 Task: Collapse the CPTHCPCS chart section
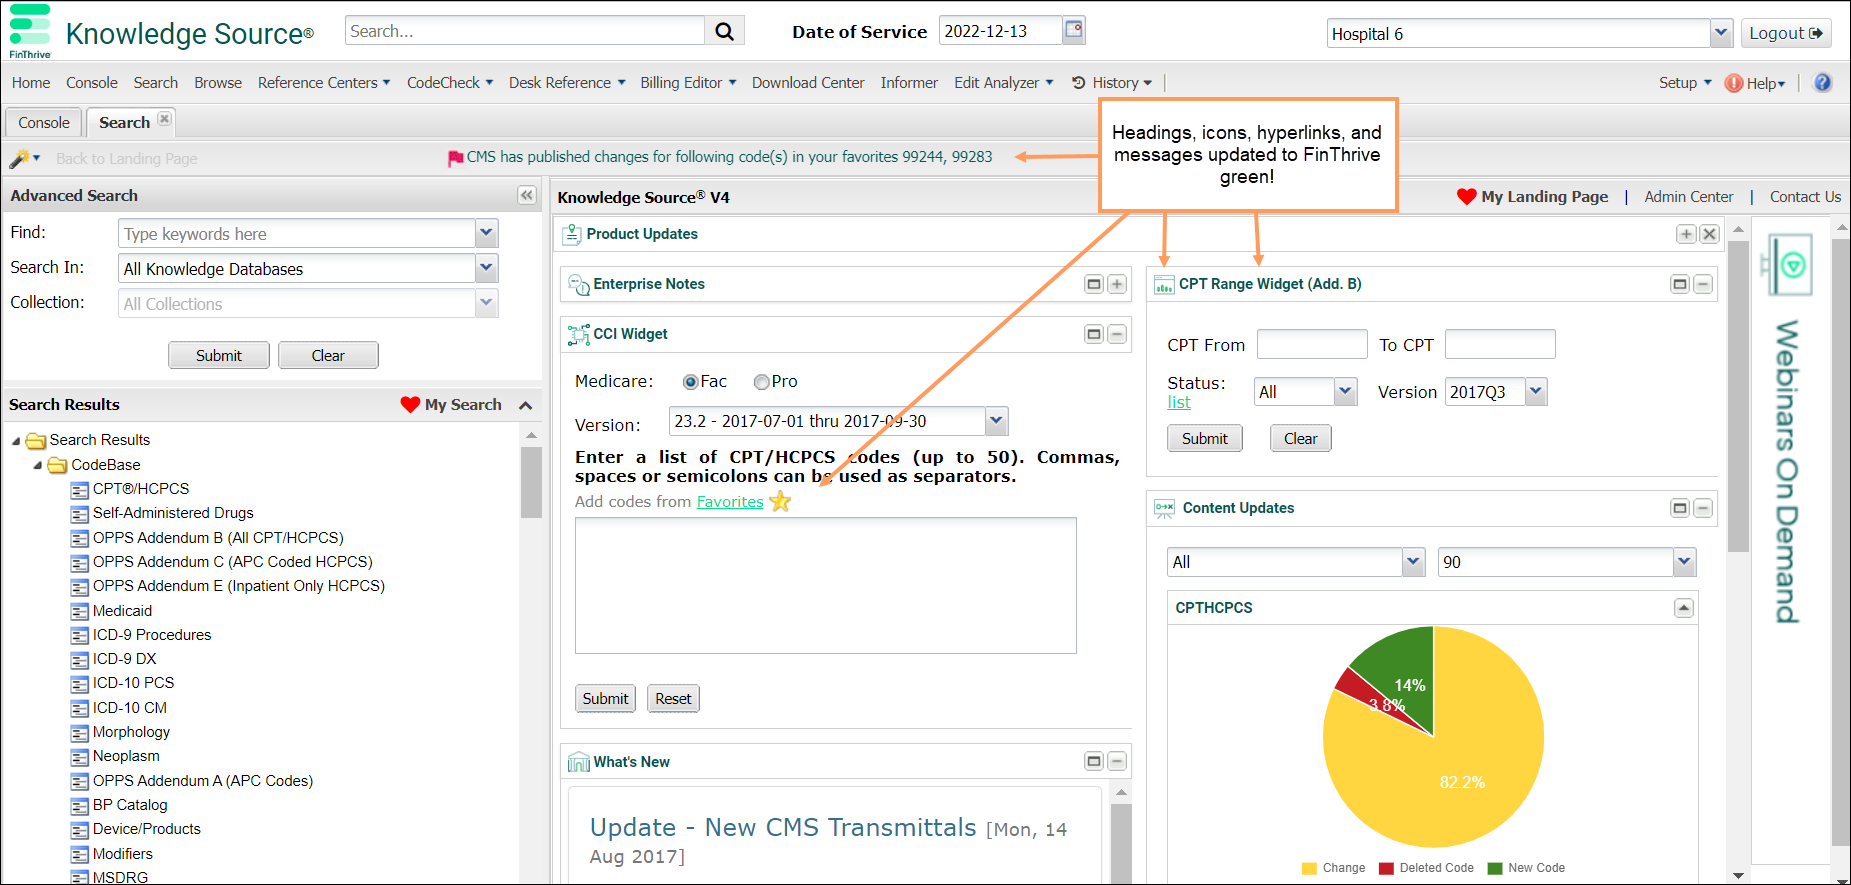1684,608
